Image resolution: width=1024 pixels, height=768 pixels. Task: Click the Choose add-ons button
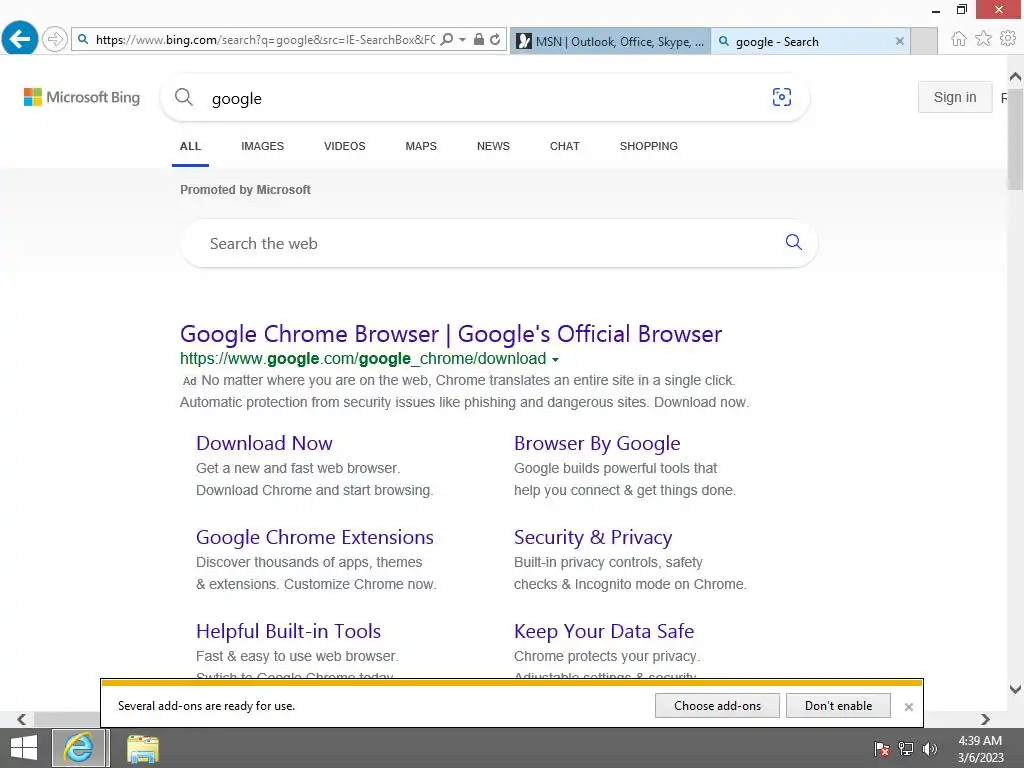pyautogui.click(x=717, y=706)
